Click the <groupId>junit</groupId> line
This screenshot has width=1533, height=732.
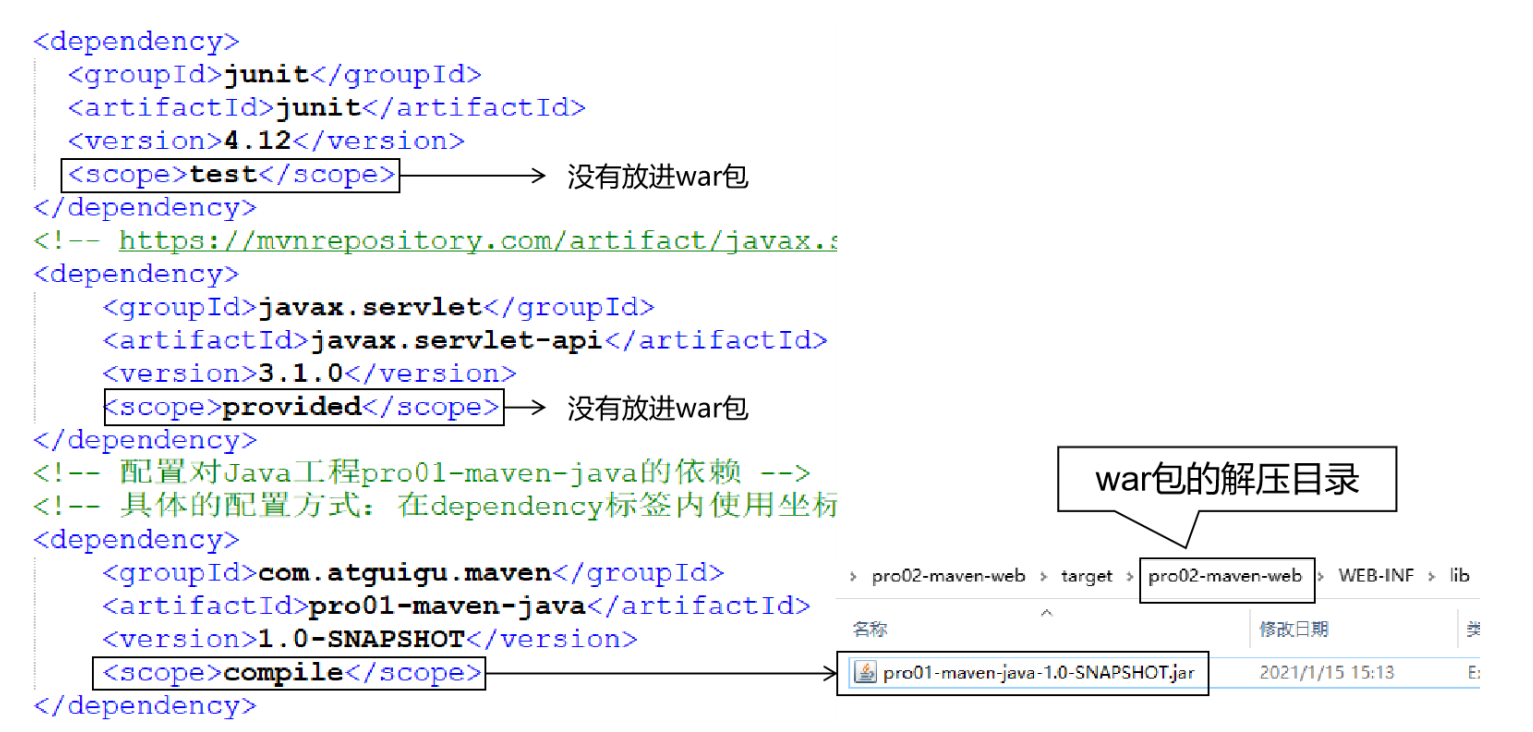pyautogui.click(x=275, y=75)
